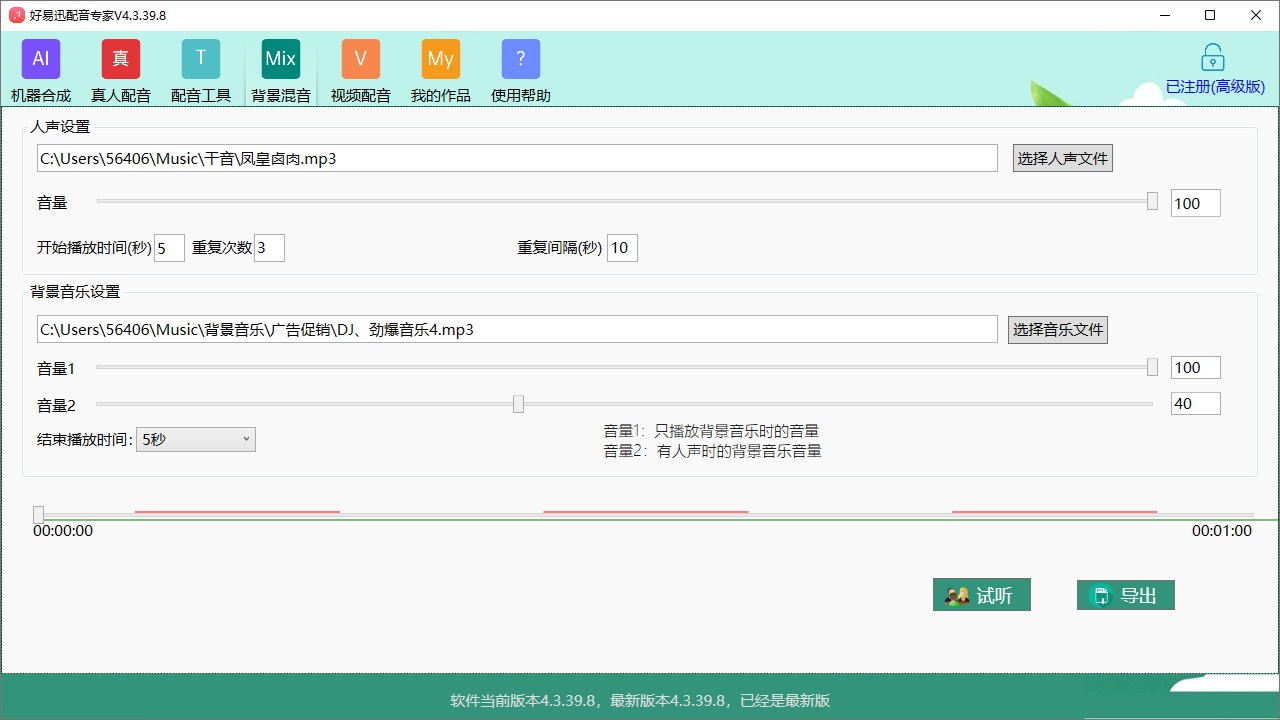The image size is (1280, 720).
Task: Click the timeline playhead marker
Action: pyautogui.click(x=37, y=513)
